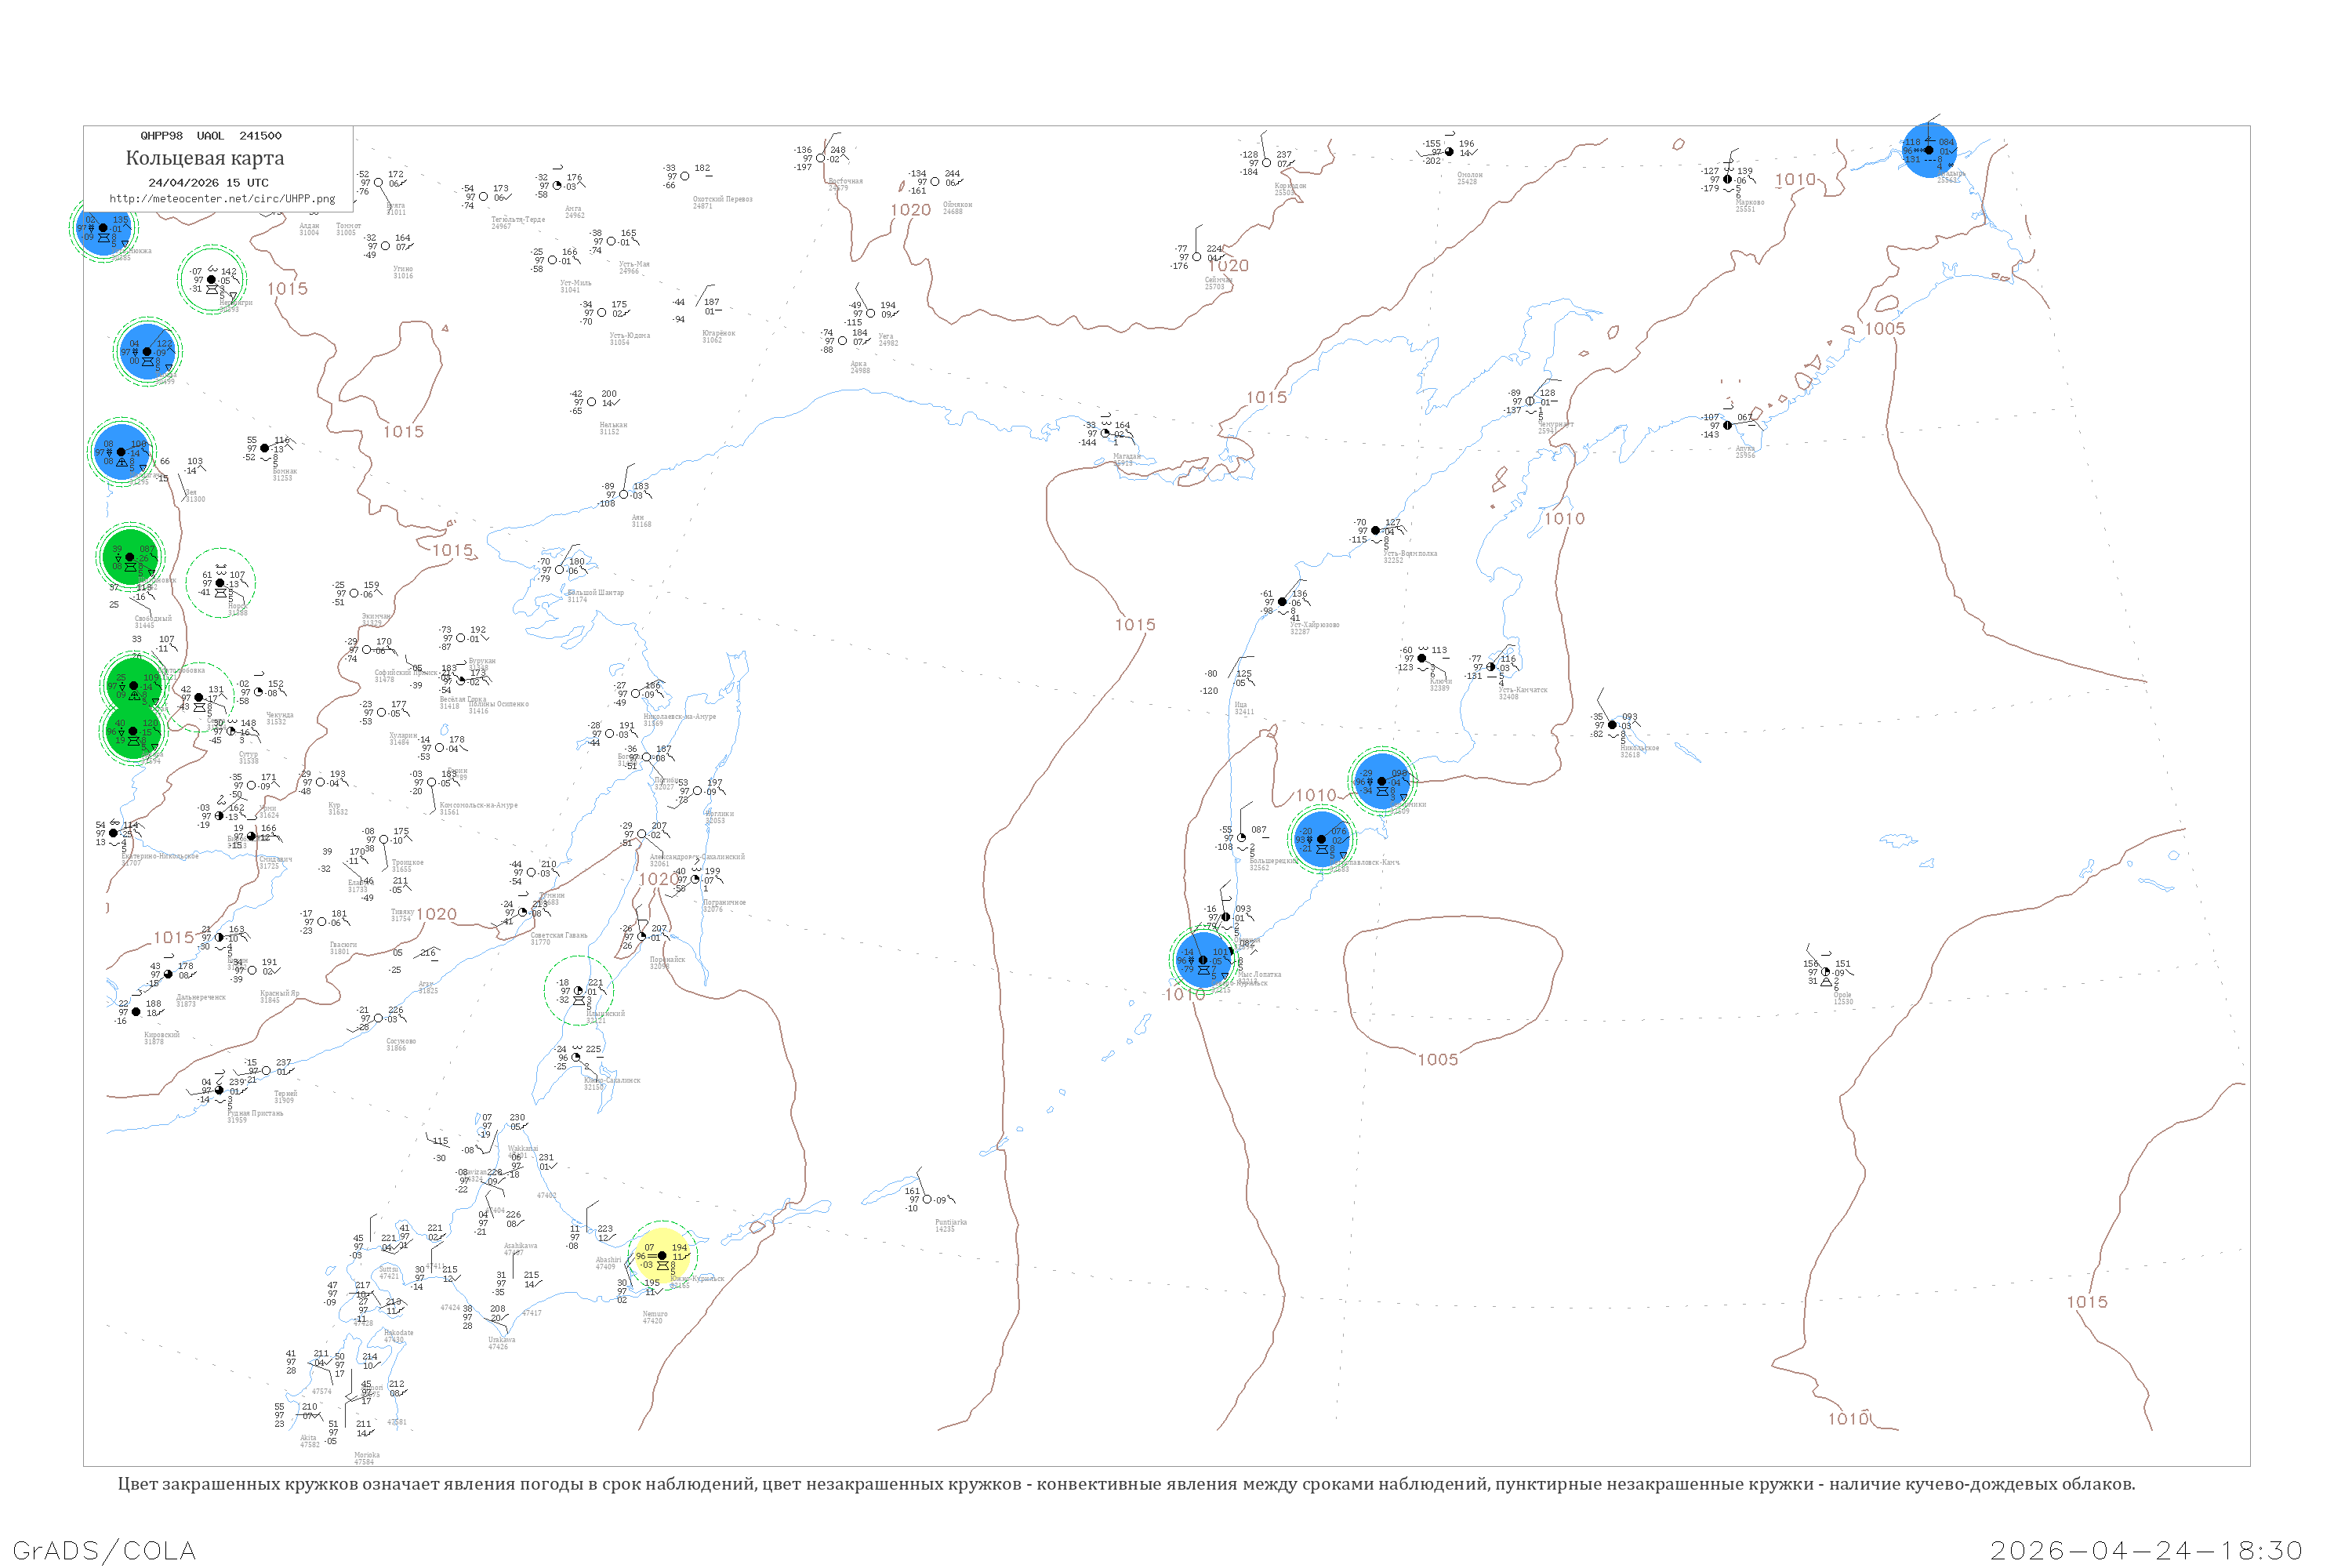
Task: Click the blue Semyachiki station circle
Action: pos(1382,781)
